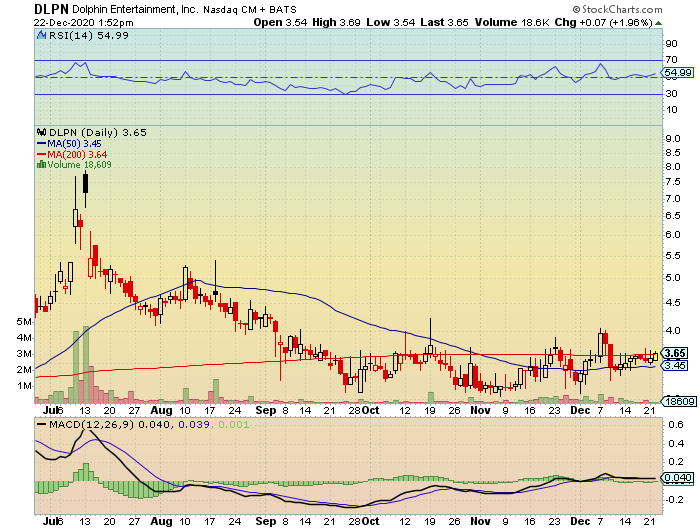Click the candlestick icon beside DLPN (Daily)
This screenshot has height=530, width=700.
click(42, 132)
